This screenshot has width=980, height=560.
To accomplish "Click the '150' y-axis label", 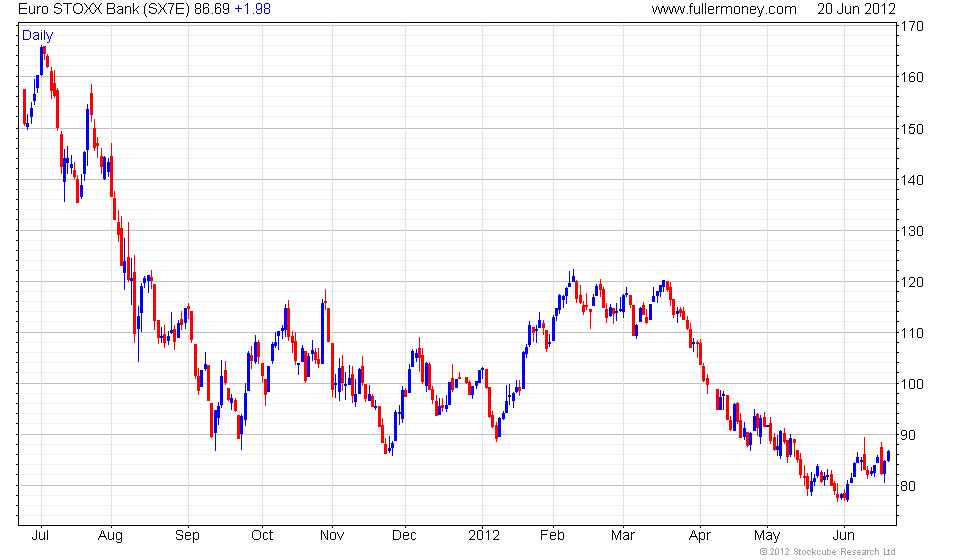I will pyautogui.click(x=912, y=129).
